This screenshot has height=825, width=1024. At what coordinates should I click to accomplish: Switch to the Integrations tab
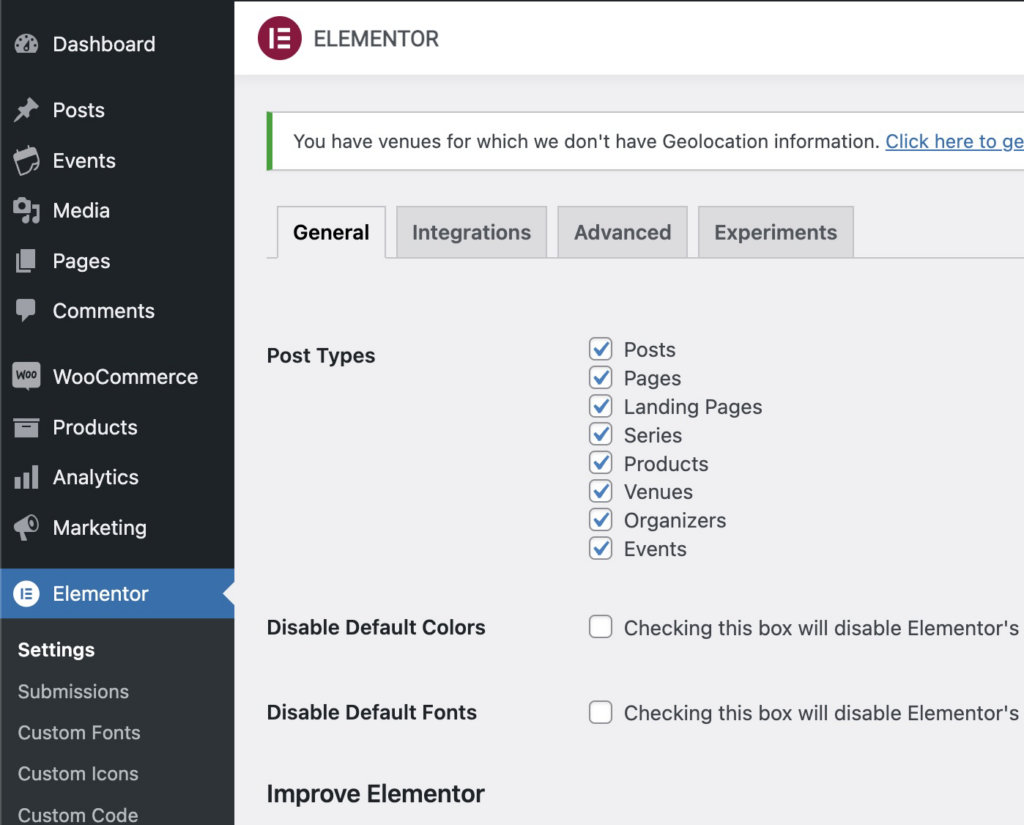point(471,232)
